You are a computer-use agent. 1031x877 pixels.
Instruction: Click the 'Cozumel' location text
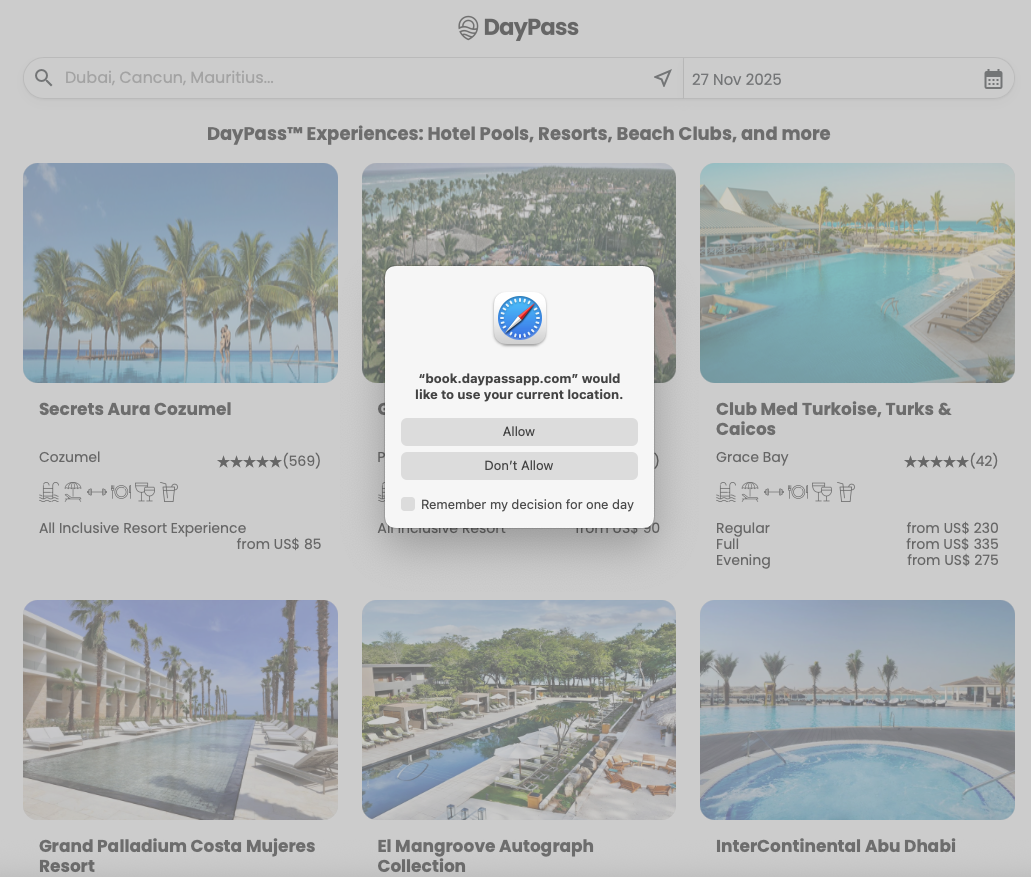[x=70, y=458]
